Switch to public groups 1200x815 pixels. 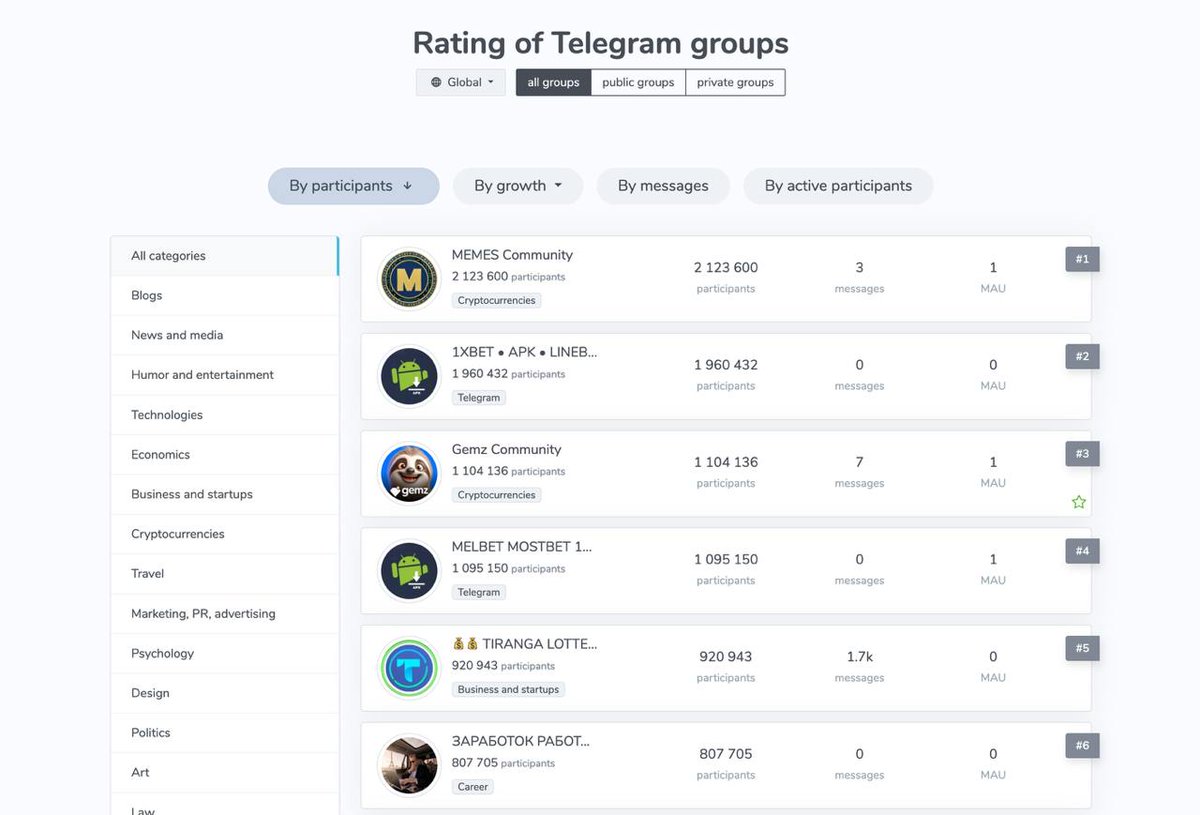tap(638, 82)
